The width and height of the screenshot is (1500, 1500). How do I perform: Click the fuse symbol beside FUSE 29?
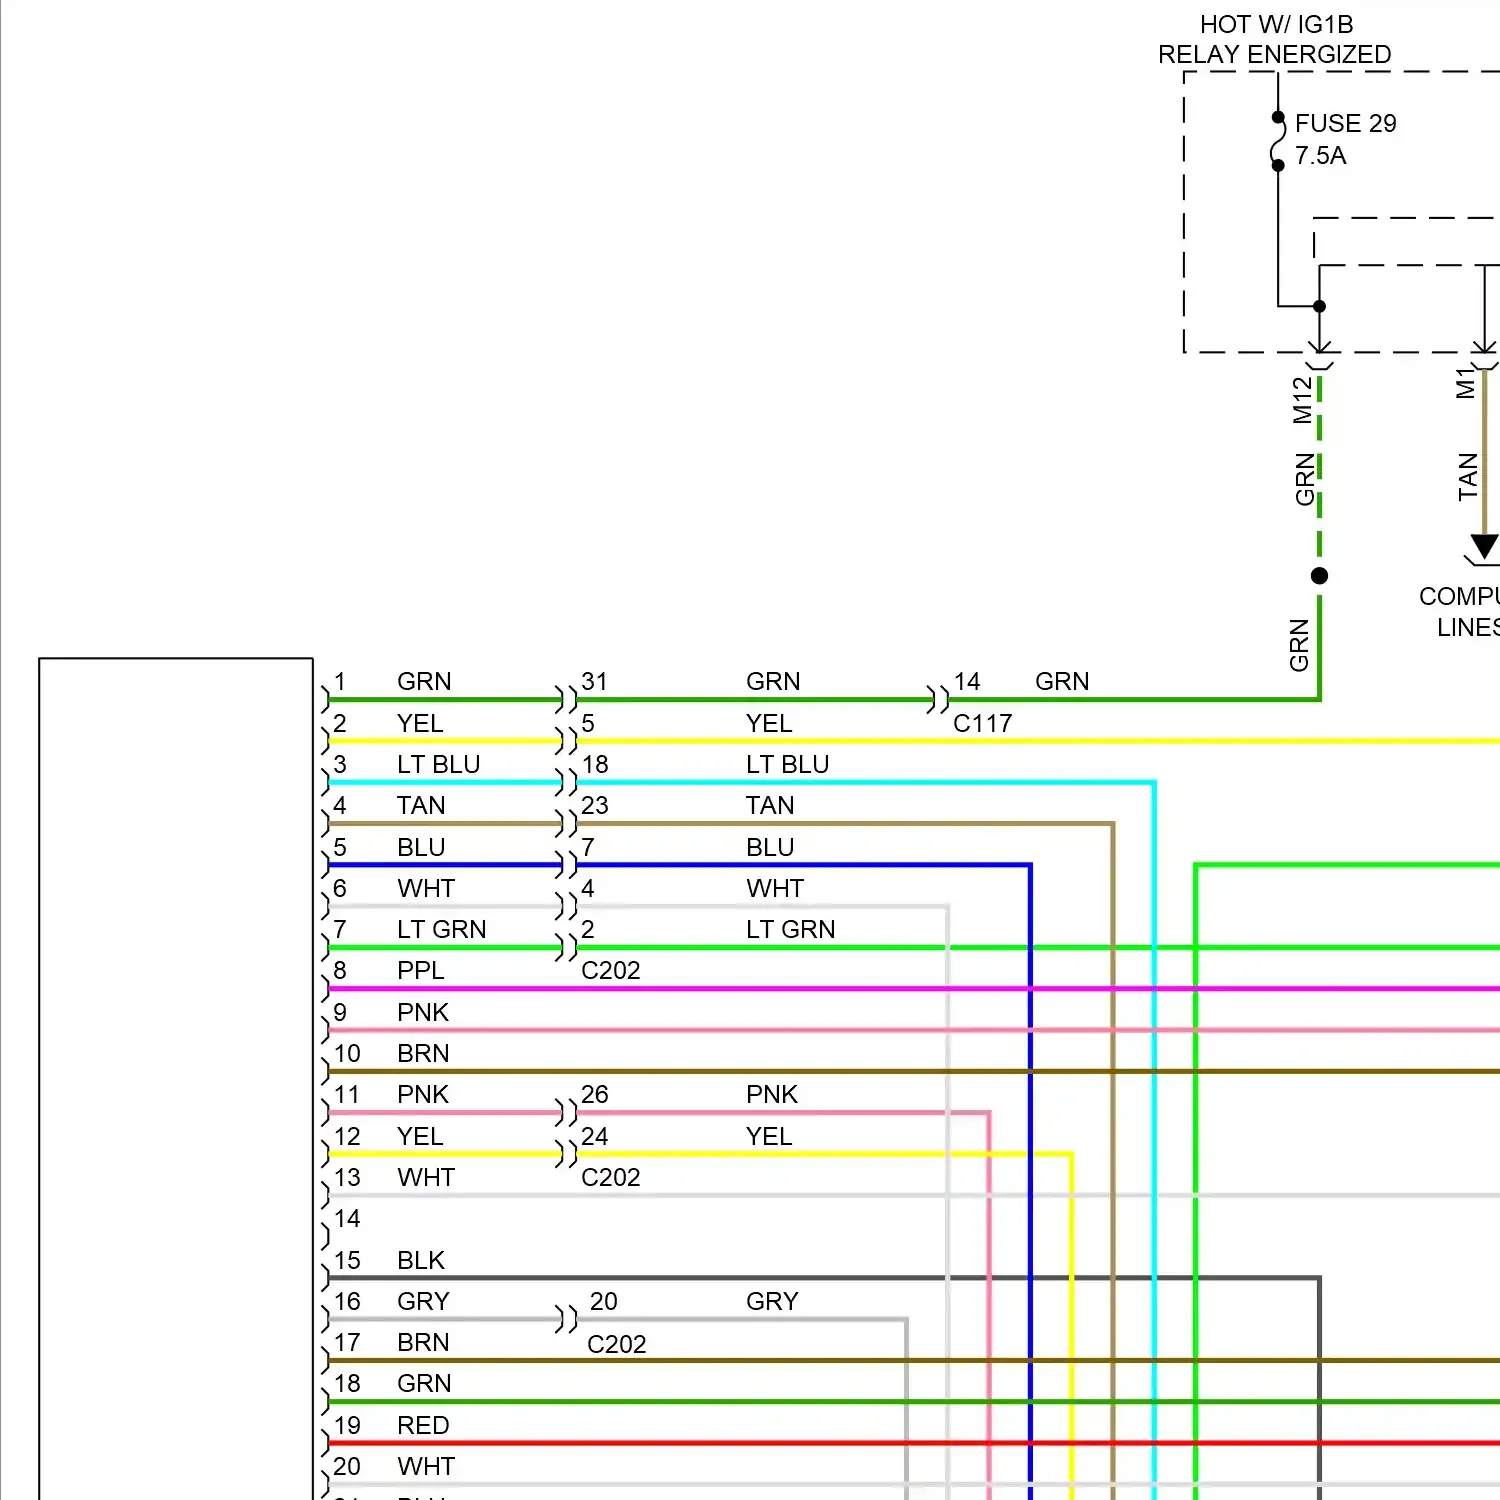click(x=1277, y=141)
